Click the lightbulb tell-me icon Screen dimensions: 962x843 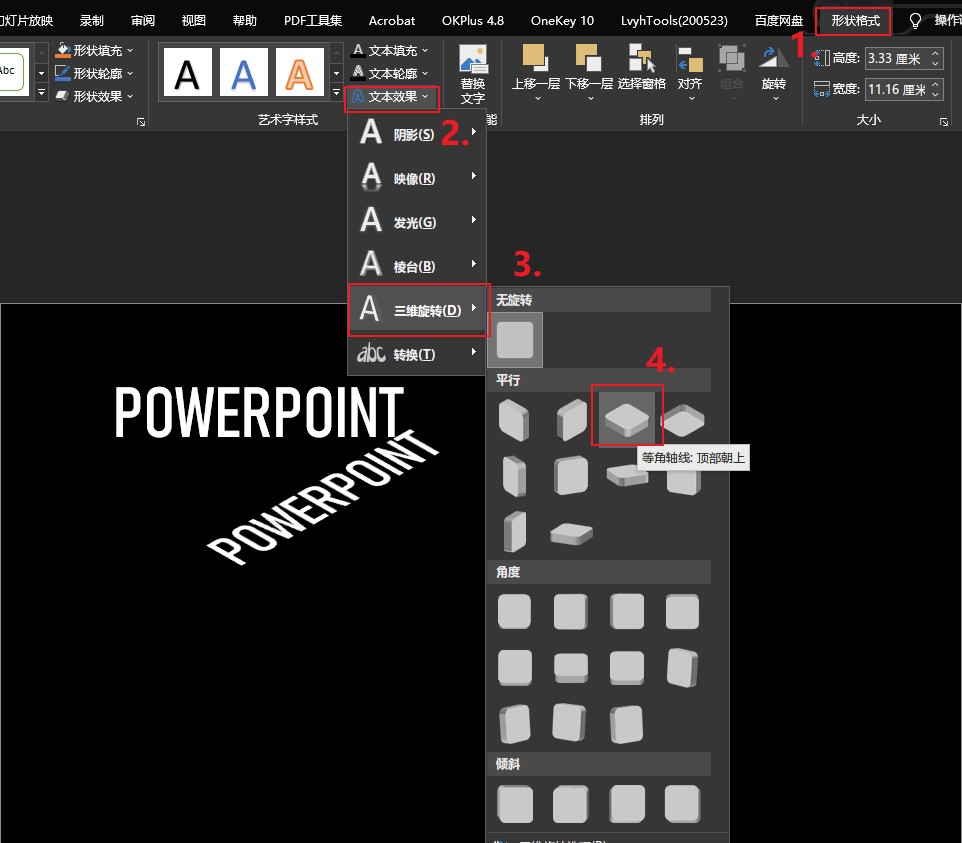coord(915,21)
